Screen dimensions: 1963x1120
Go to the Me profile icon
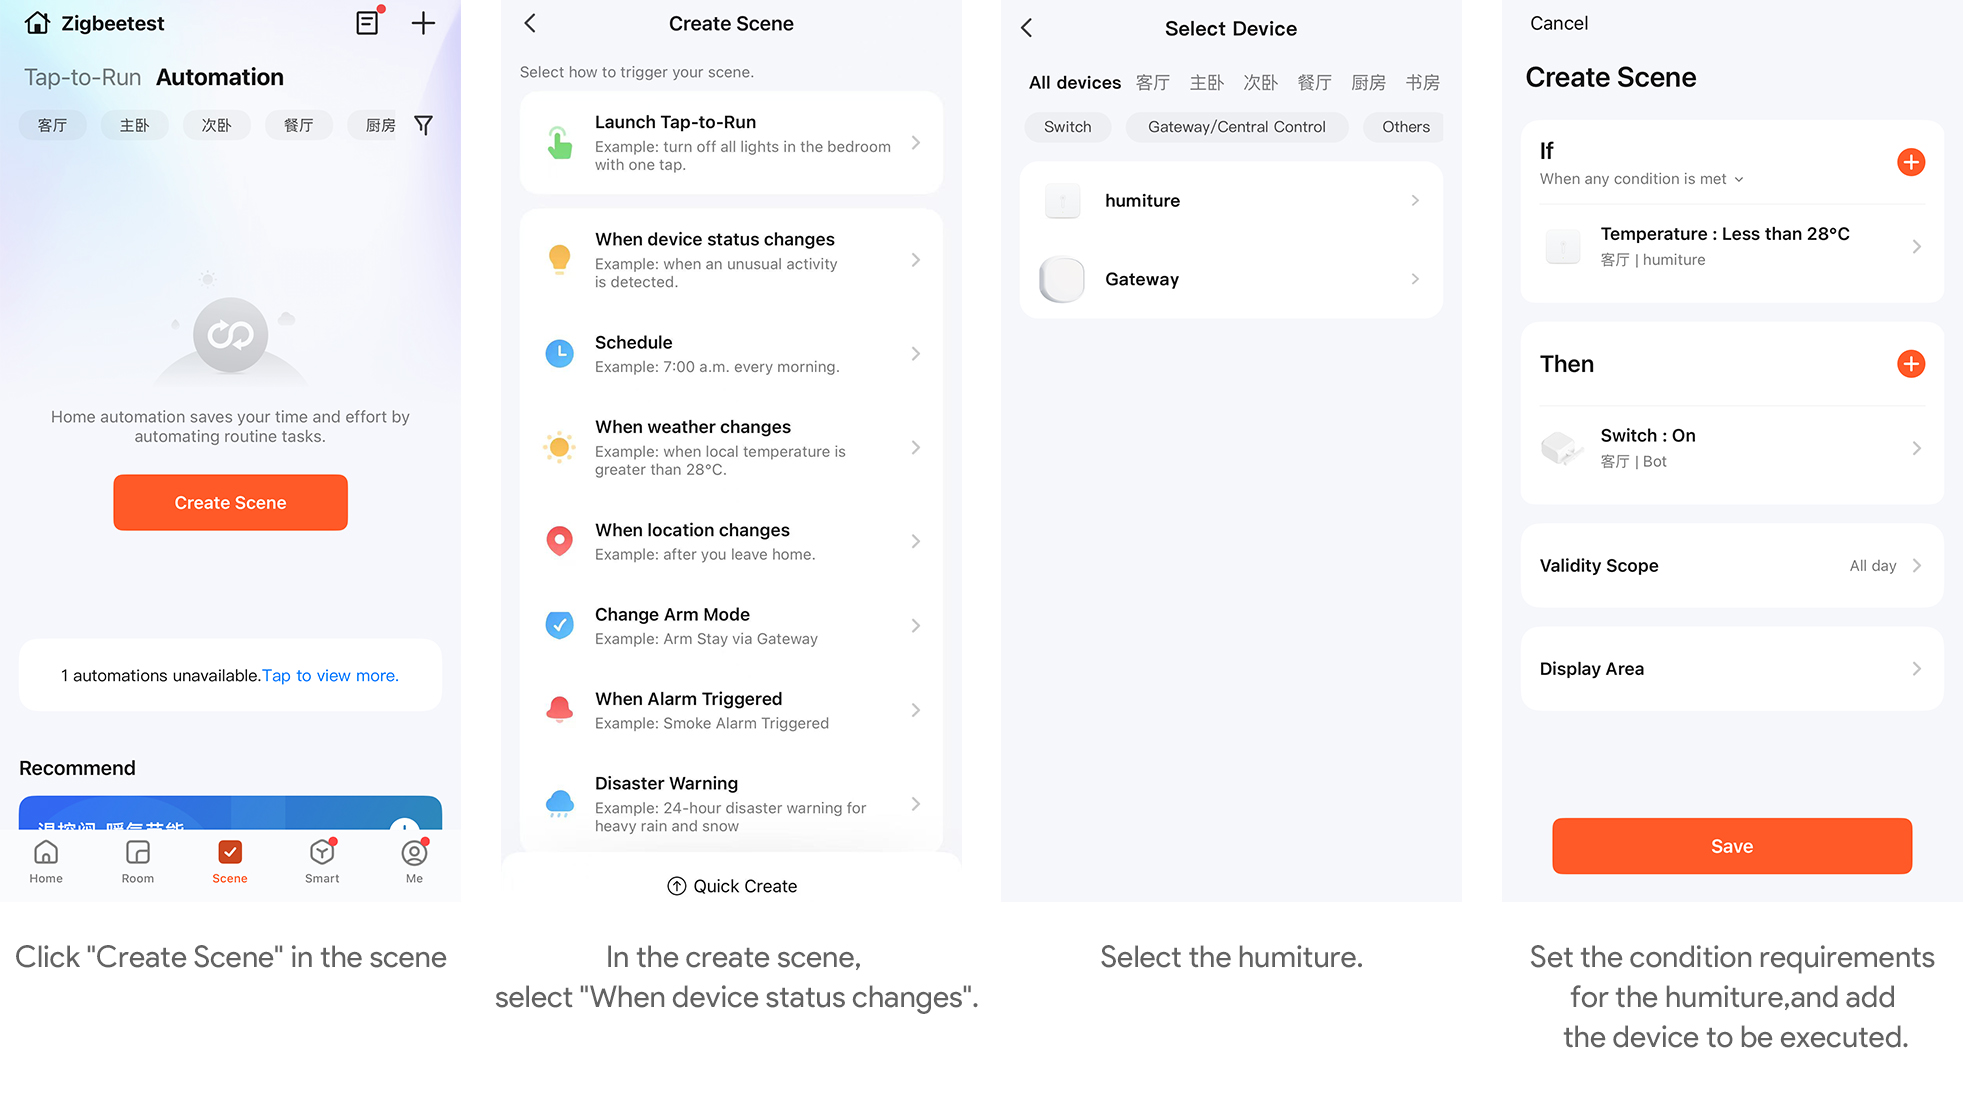[x=414, y=860]
